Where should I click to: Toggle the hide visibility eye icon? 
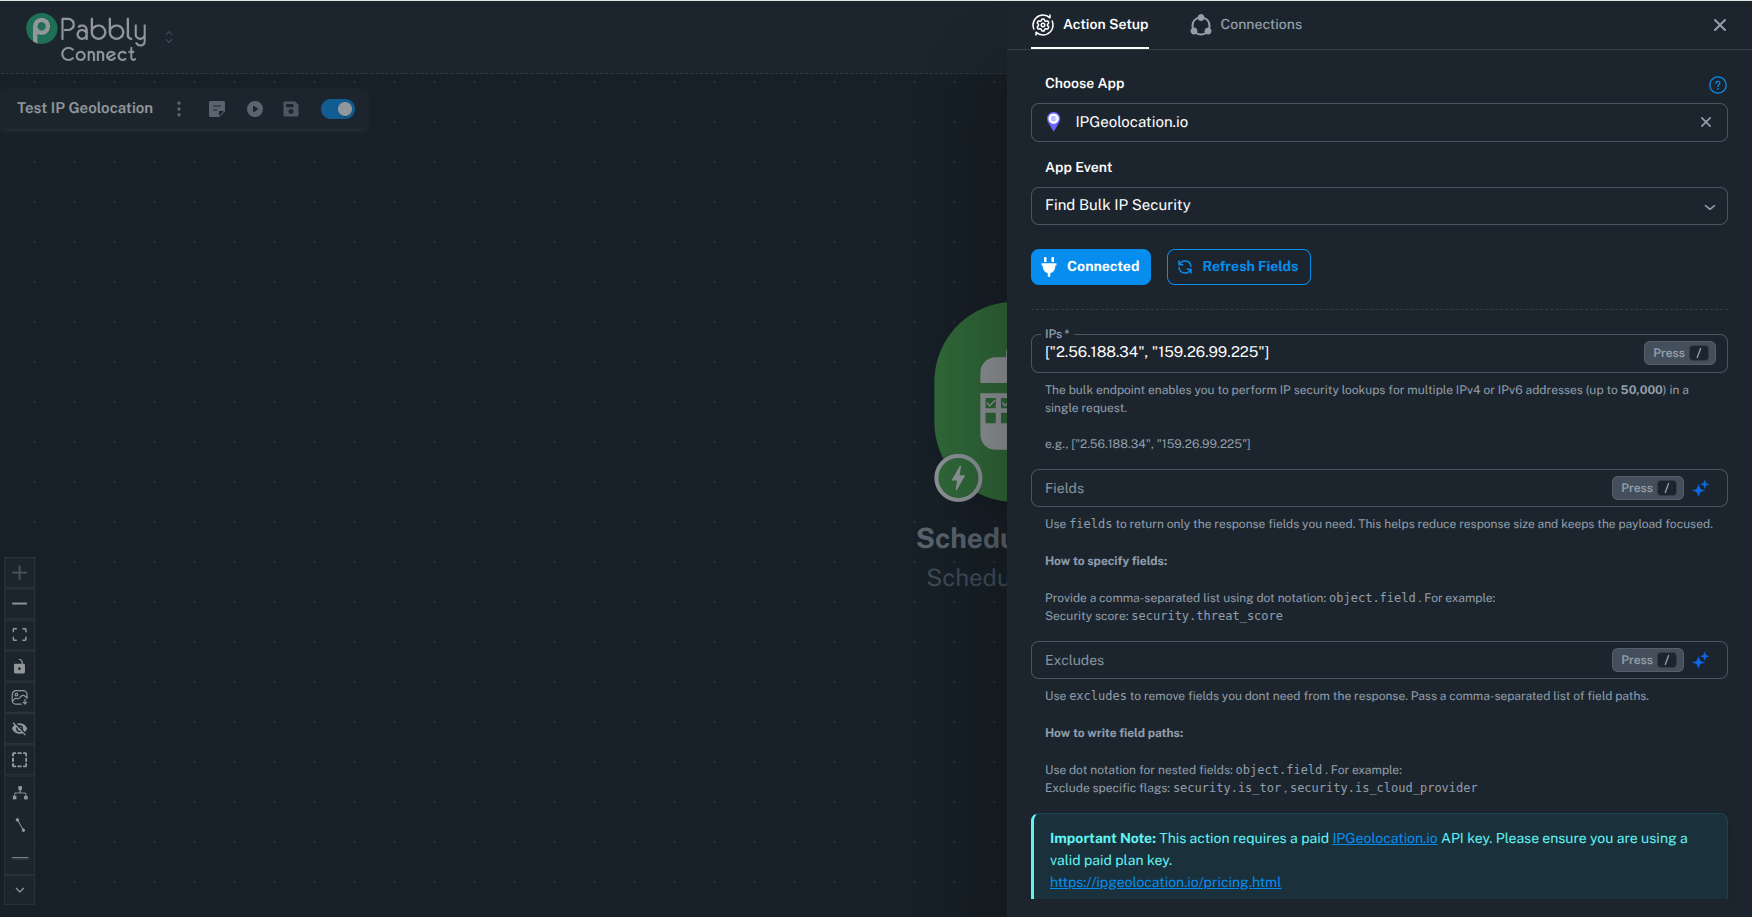click(x=19, y=729)
